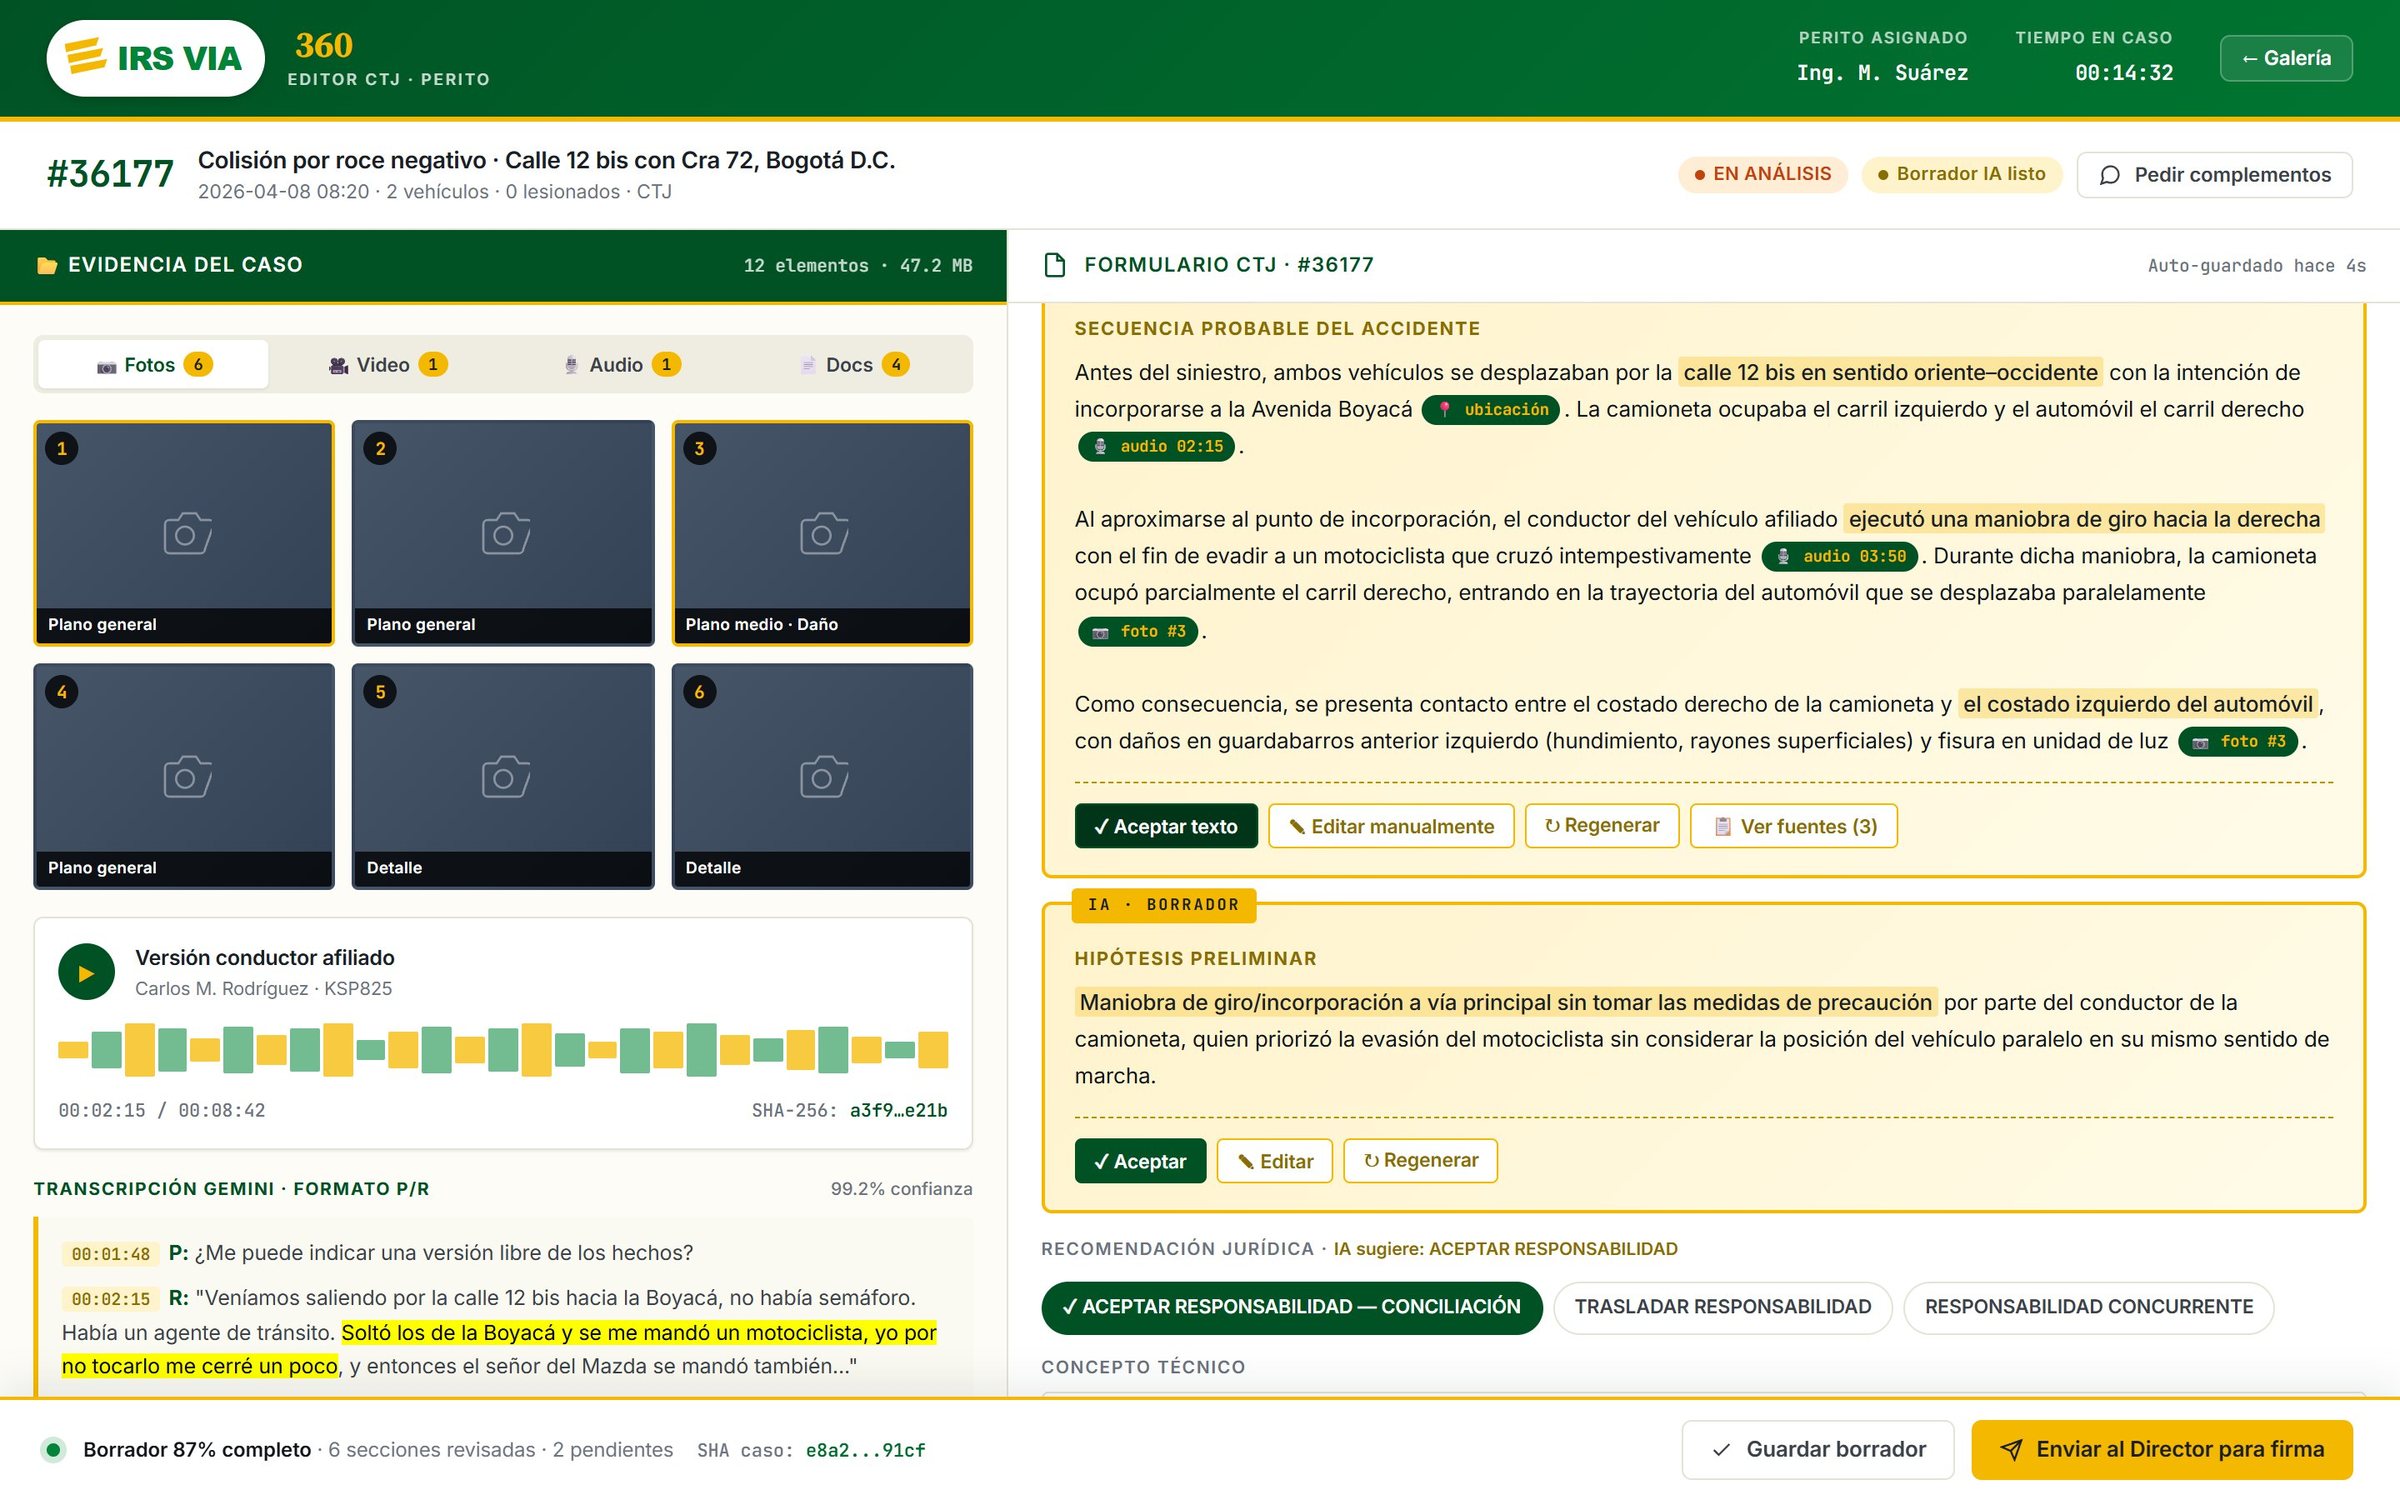Click transcript timestamp 00:02:15

click(110, 1299)
